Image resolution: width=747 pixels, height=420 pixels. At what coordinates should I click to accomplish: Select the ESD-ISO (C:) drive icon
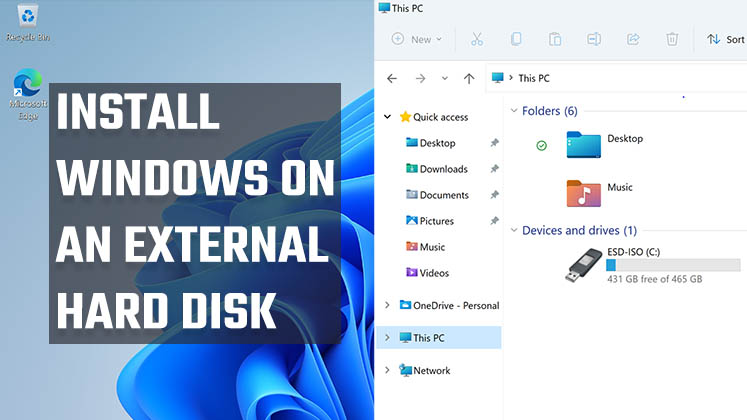click(584, 265)
